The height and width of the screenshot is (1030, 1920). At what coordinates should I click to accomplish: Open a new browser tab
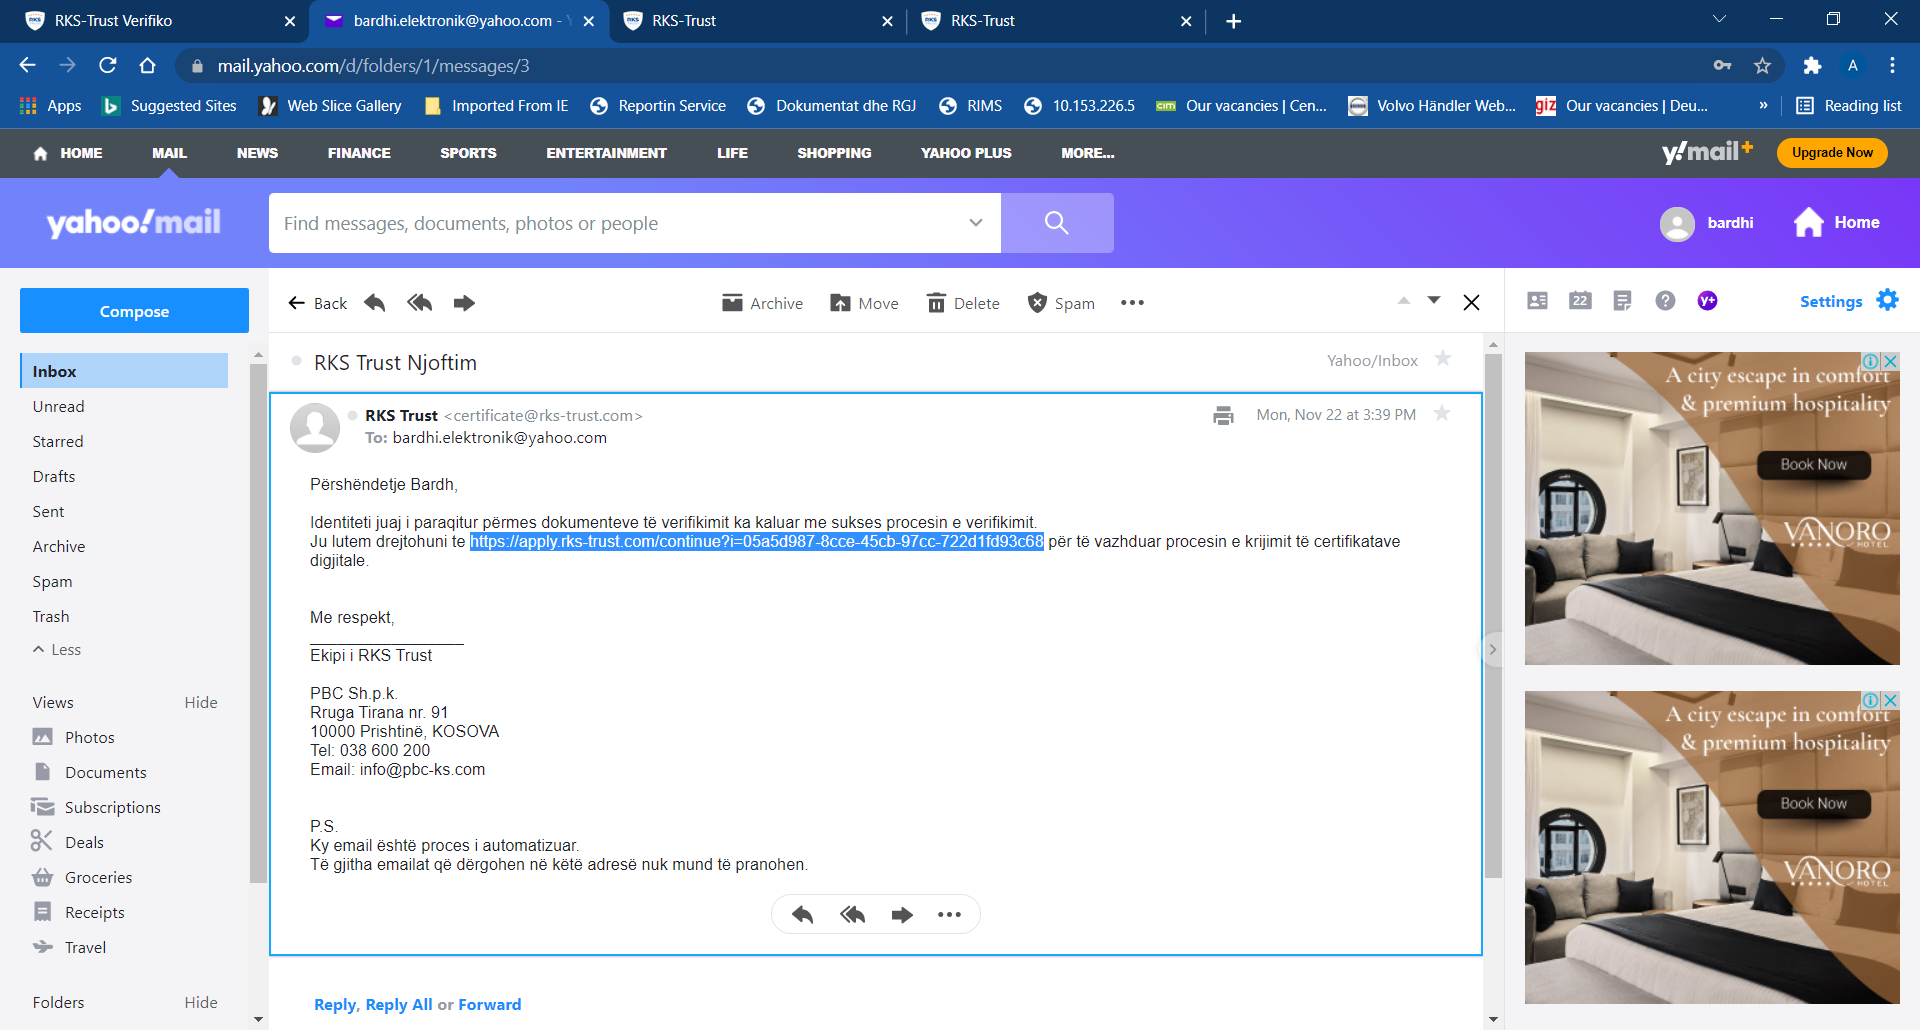point(1234,21)
